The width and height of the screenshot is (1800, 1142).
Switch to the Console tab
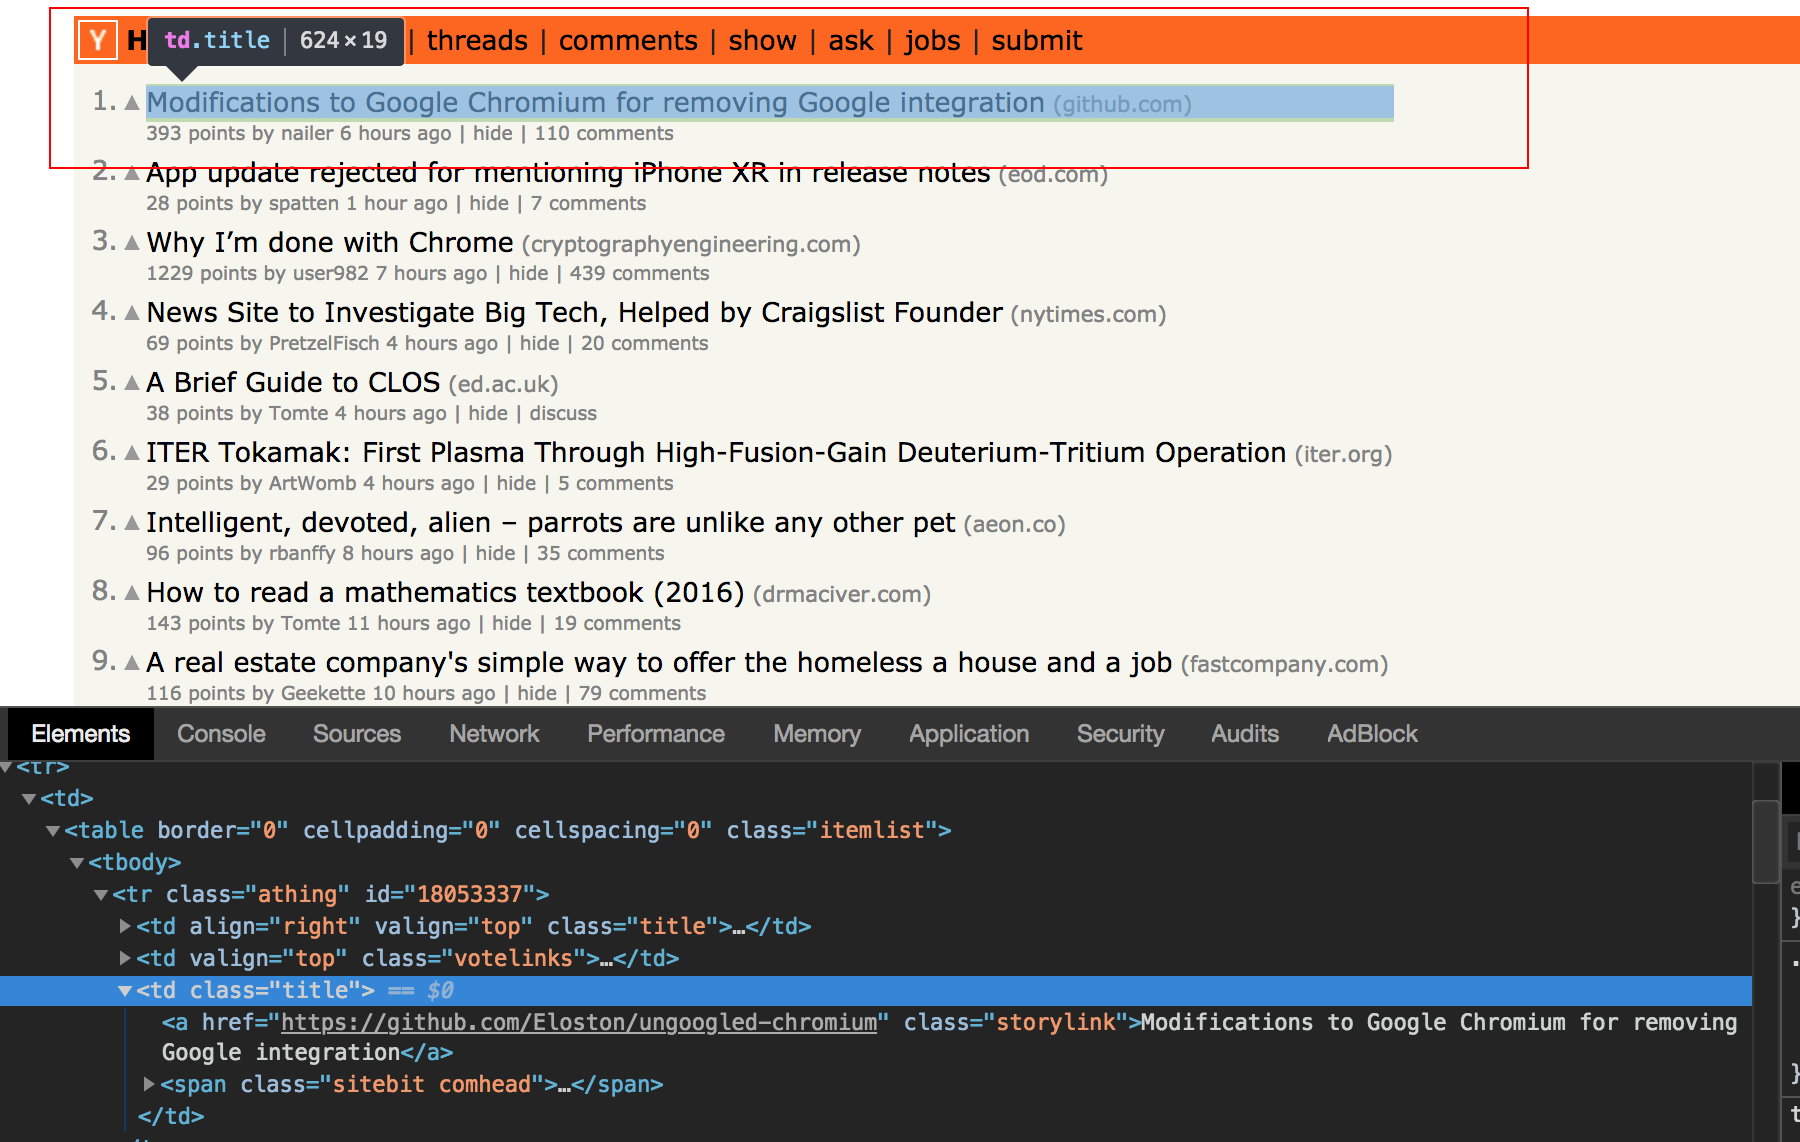click(221, 734)
